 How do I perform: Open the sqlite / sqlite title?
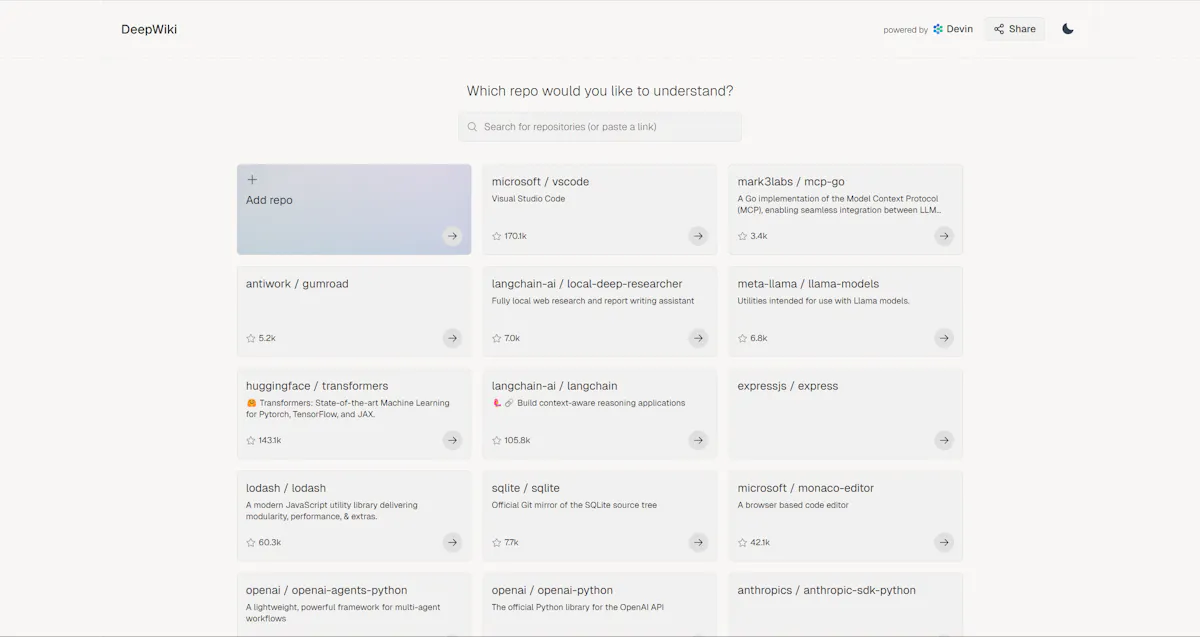[x=526, y=488]
